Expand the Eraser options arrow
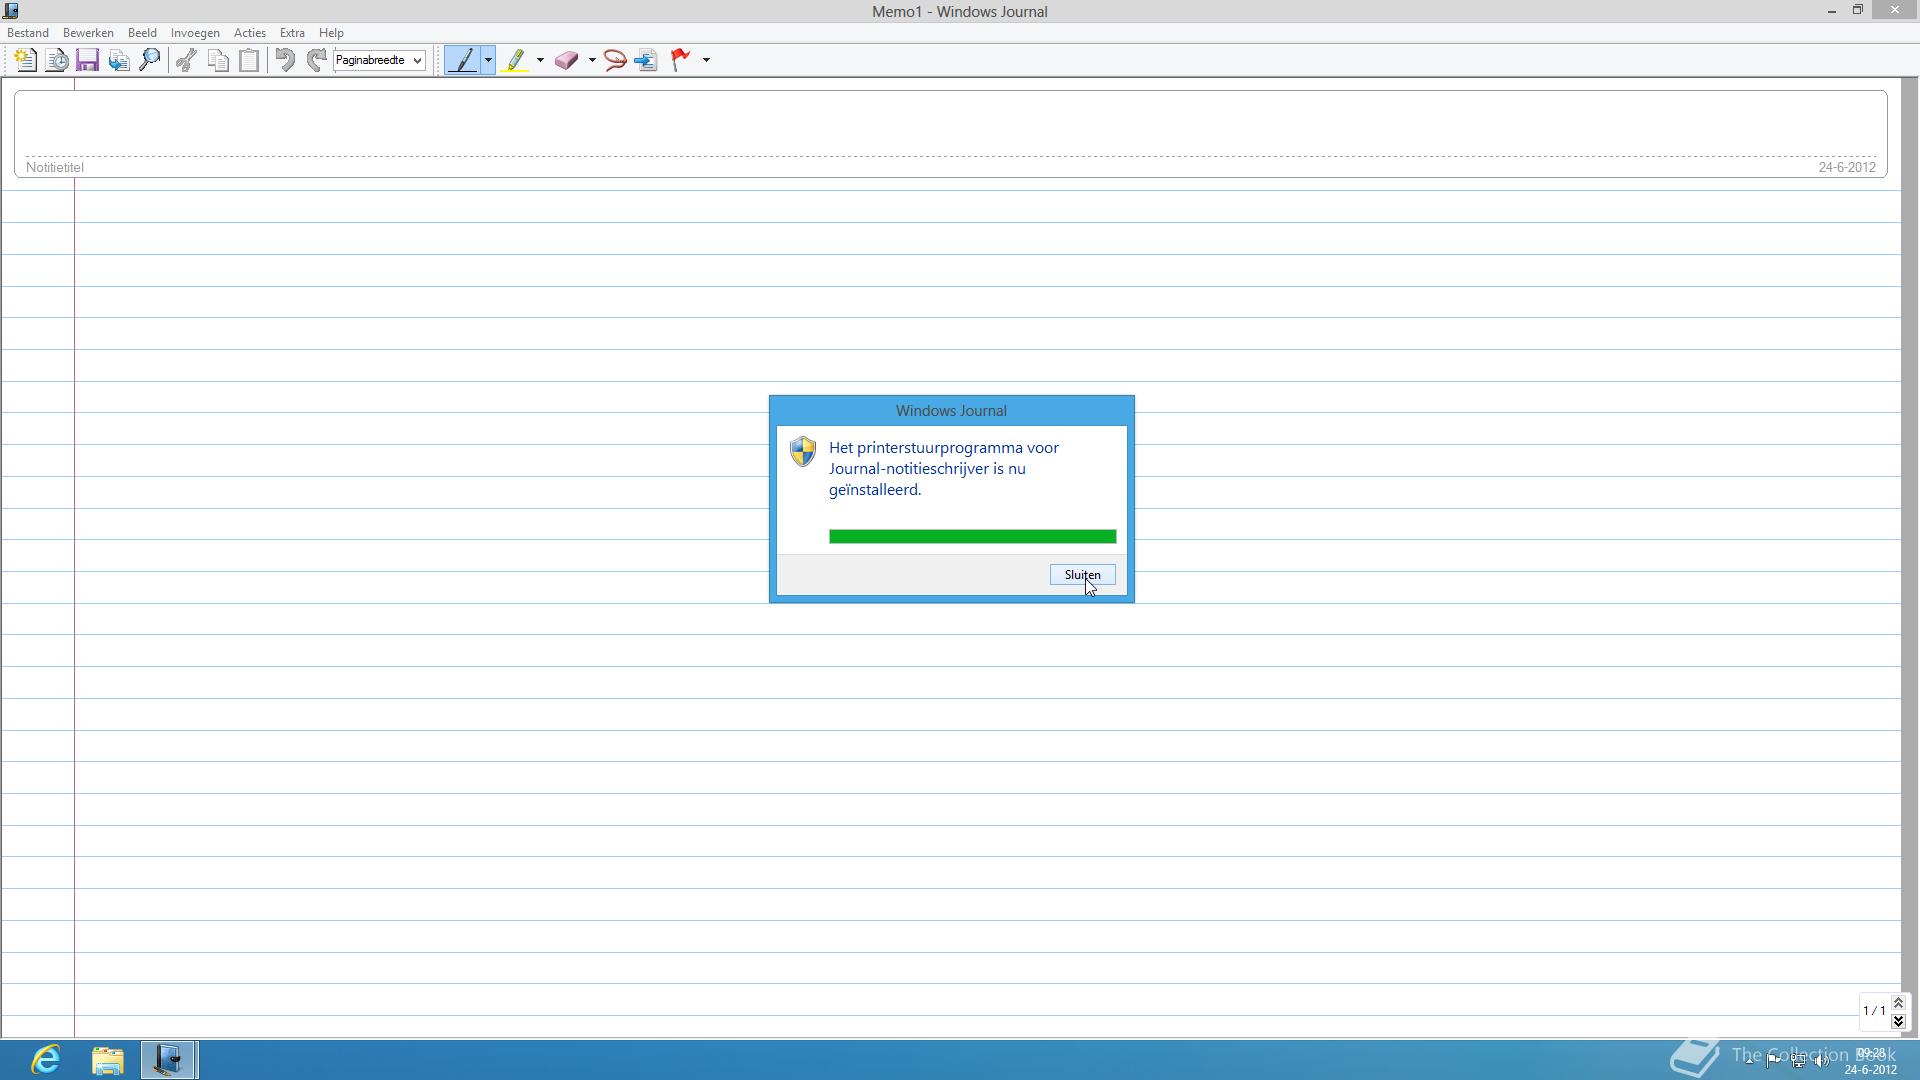Image resolution: width=1920 pixels, height=1080 pixels. coord(592,60)
